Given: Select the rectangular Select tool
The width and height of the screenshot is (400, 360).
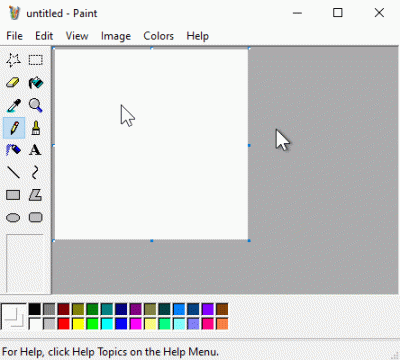Looking at the screenshot, I should [36, 60].
